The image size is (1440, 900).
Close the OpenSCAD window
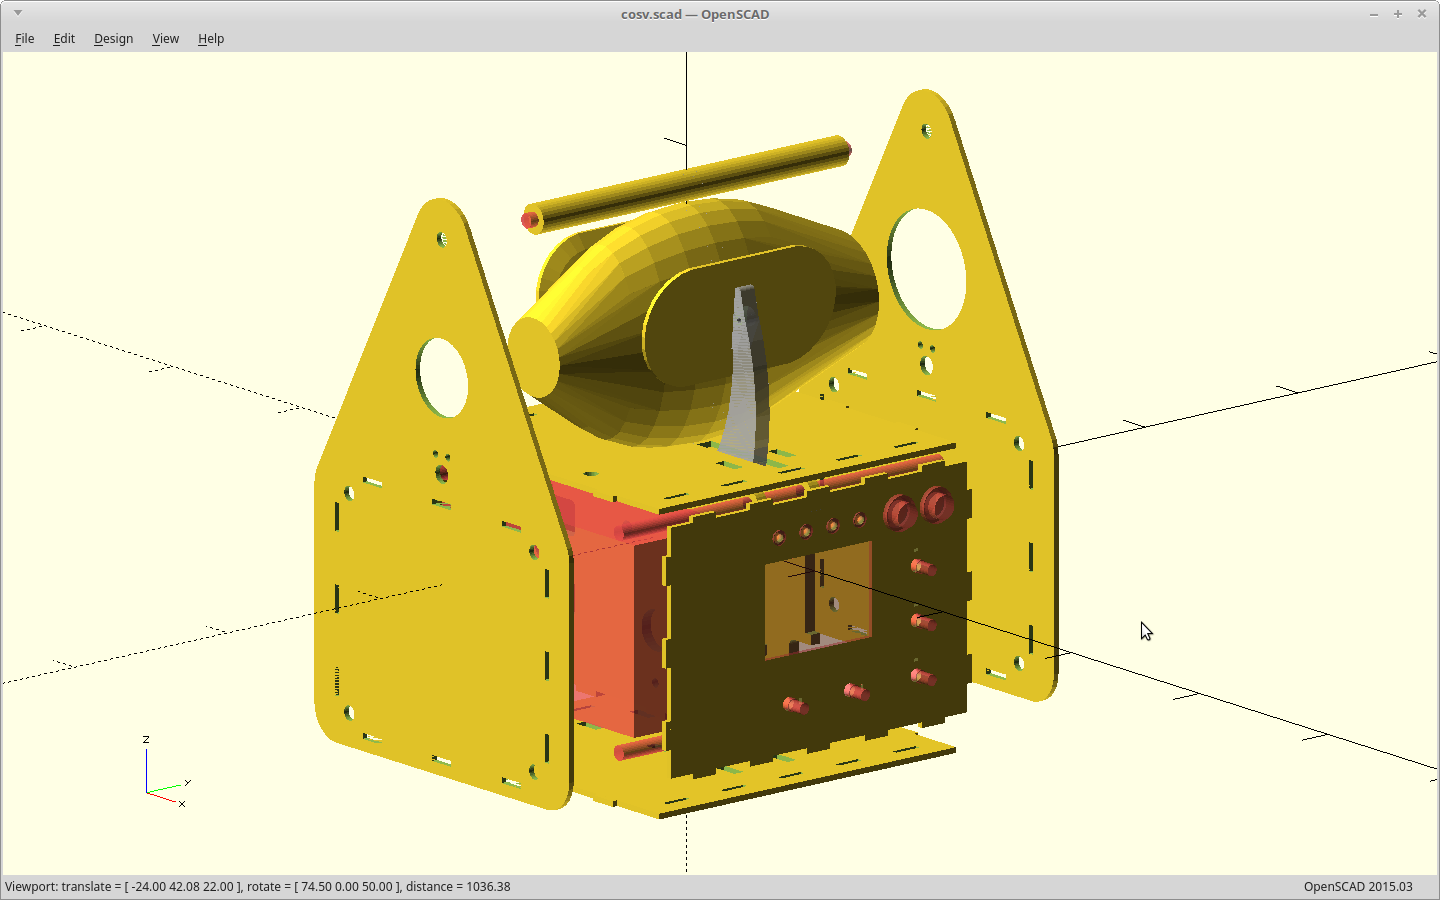pyautogui.click(x=1422, y=14)
